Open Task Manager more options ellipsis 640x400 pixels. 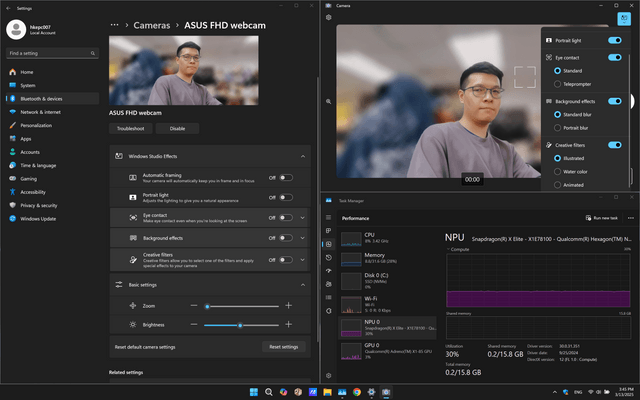tap(631, 218)
